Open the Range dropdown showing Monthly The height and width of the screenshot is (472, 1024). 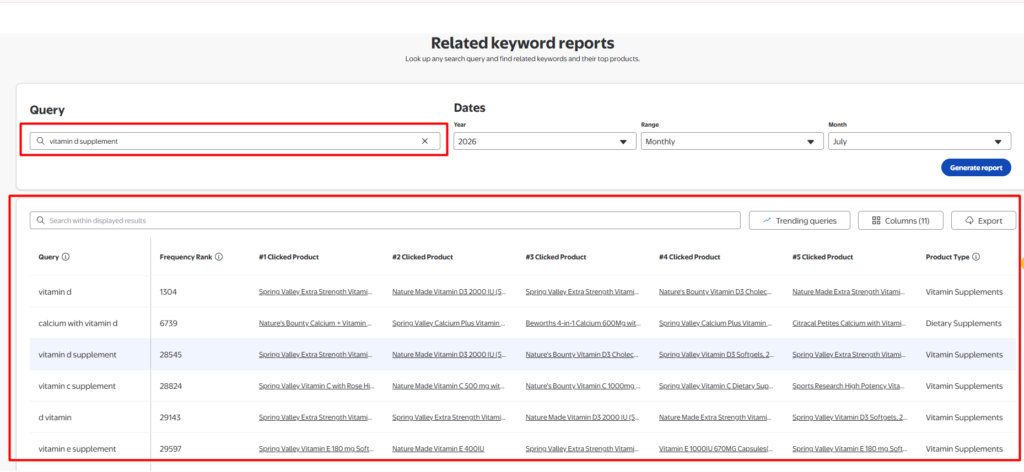point(732,141)
